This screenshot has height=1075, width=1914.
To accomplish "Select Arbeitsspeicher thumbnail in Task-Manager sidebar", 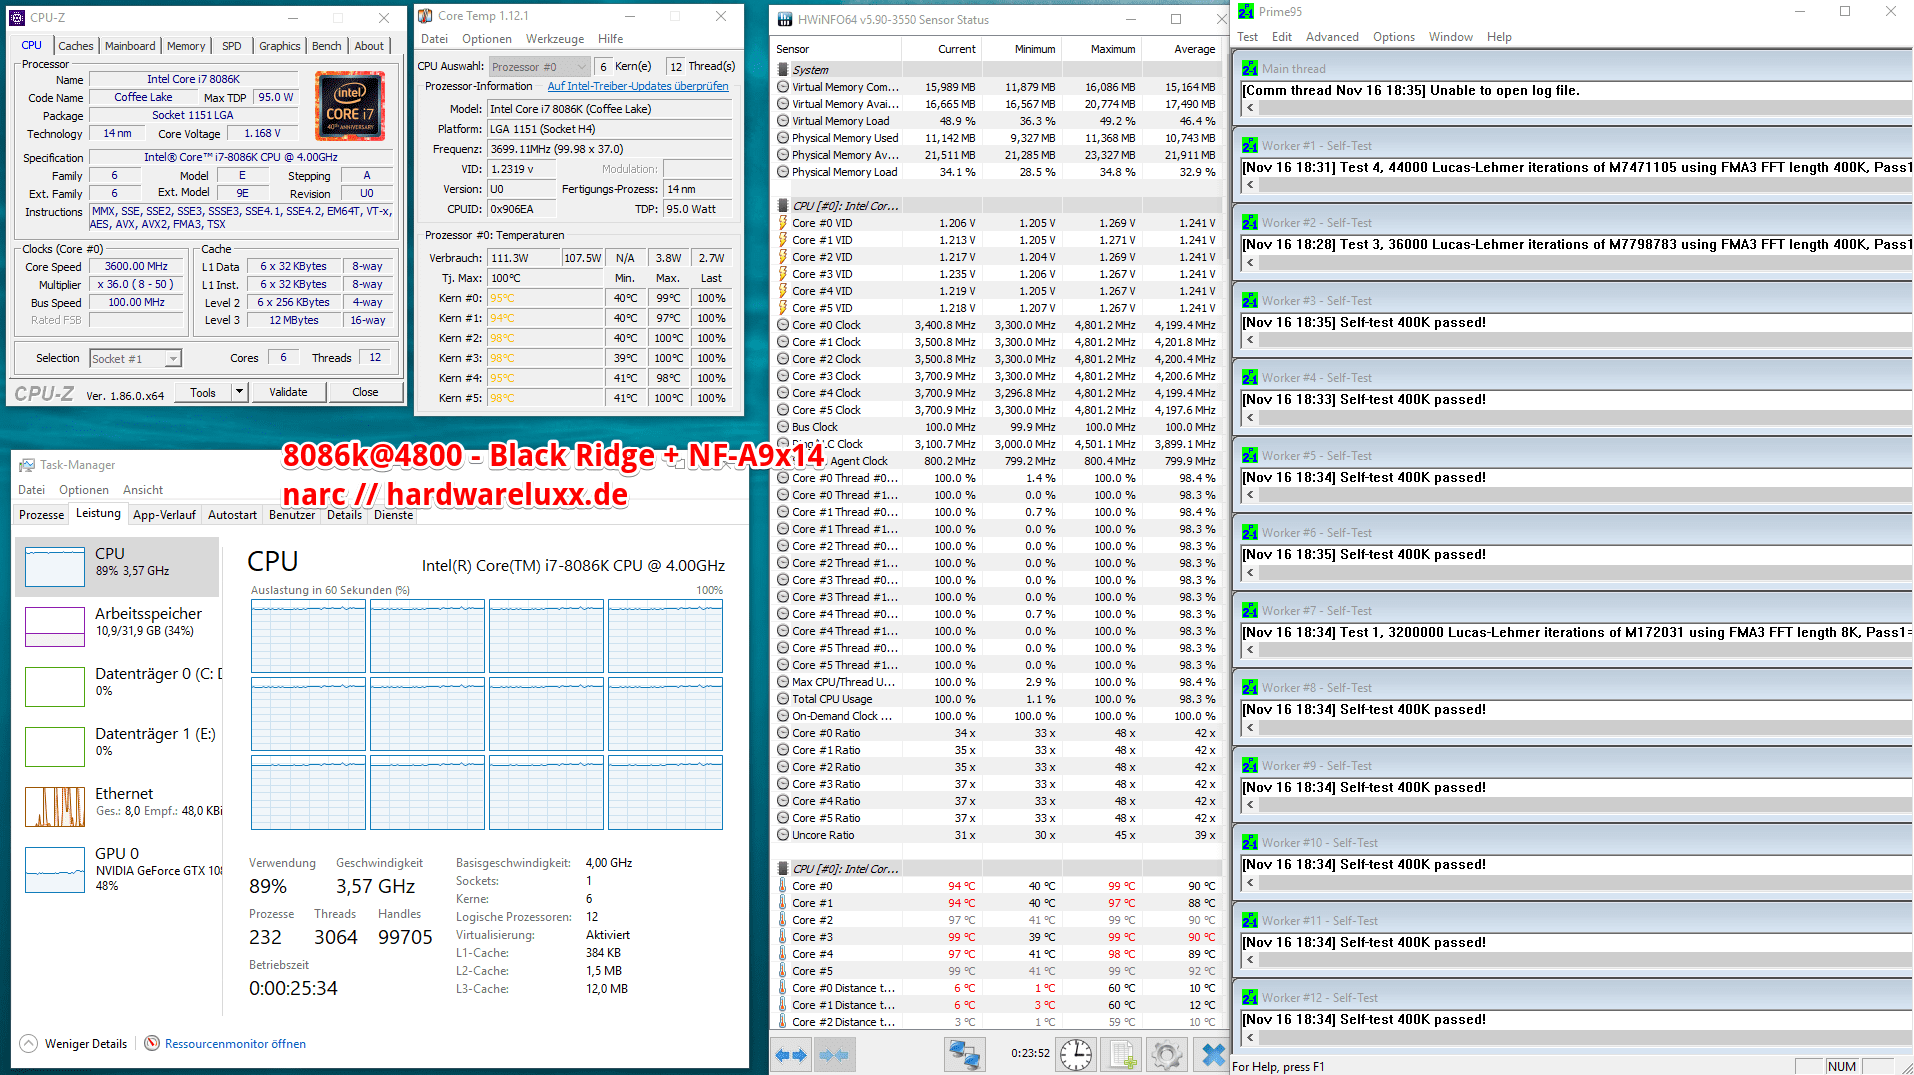I will pos(55,627).
